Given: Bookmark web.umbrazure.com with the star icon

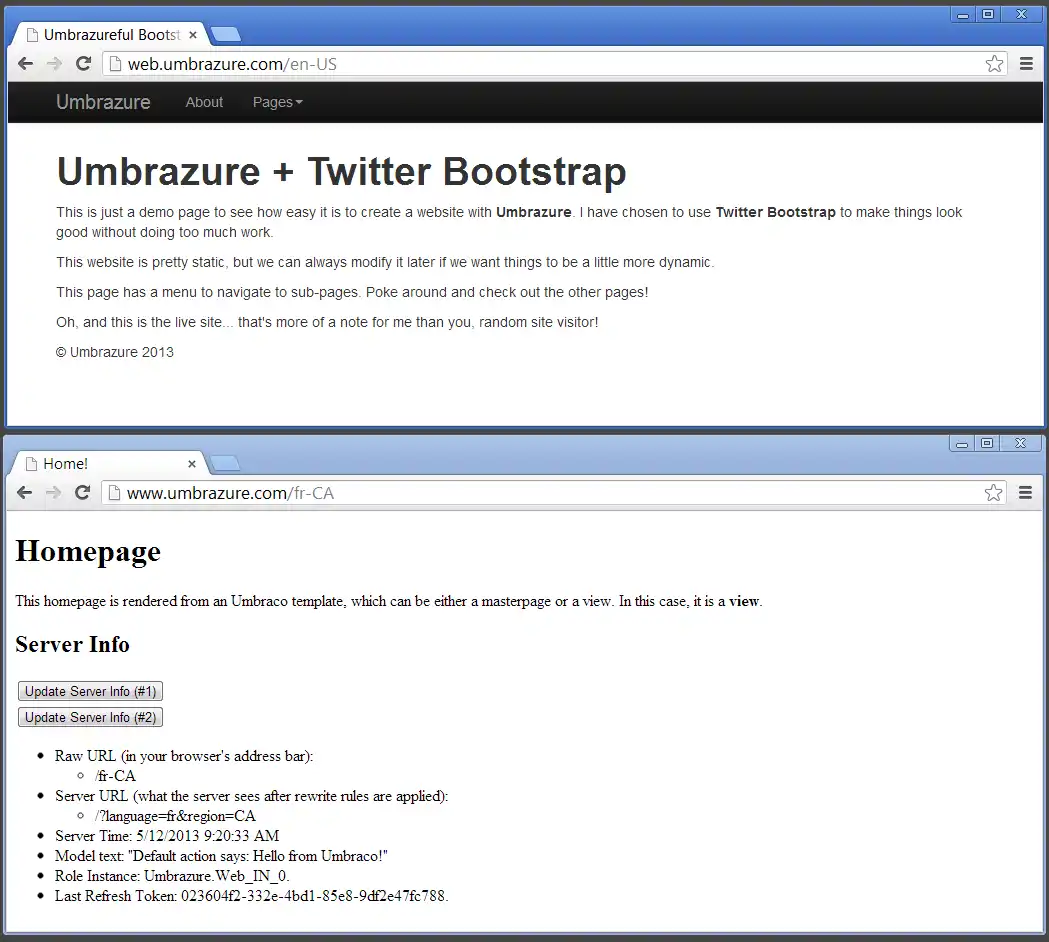Looking at the screenshot, I should [x=994, y=64].
